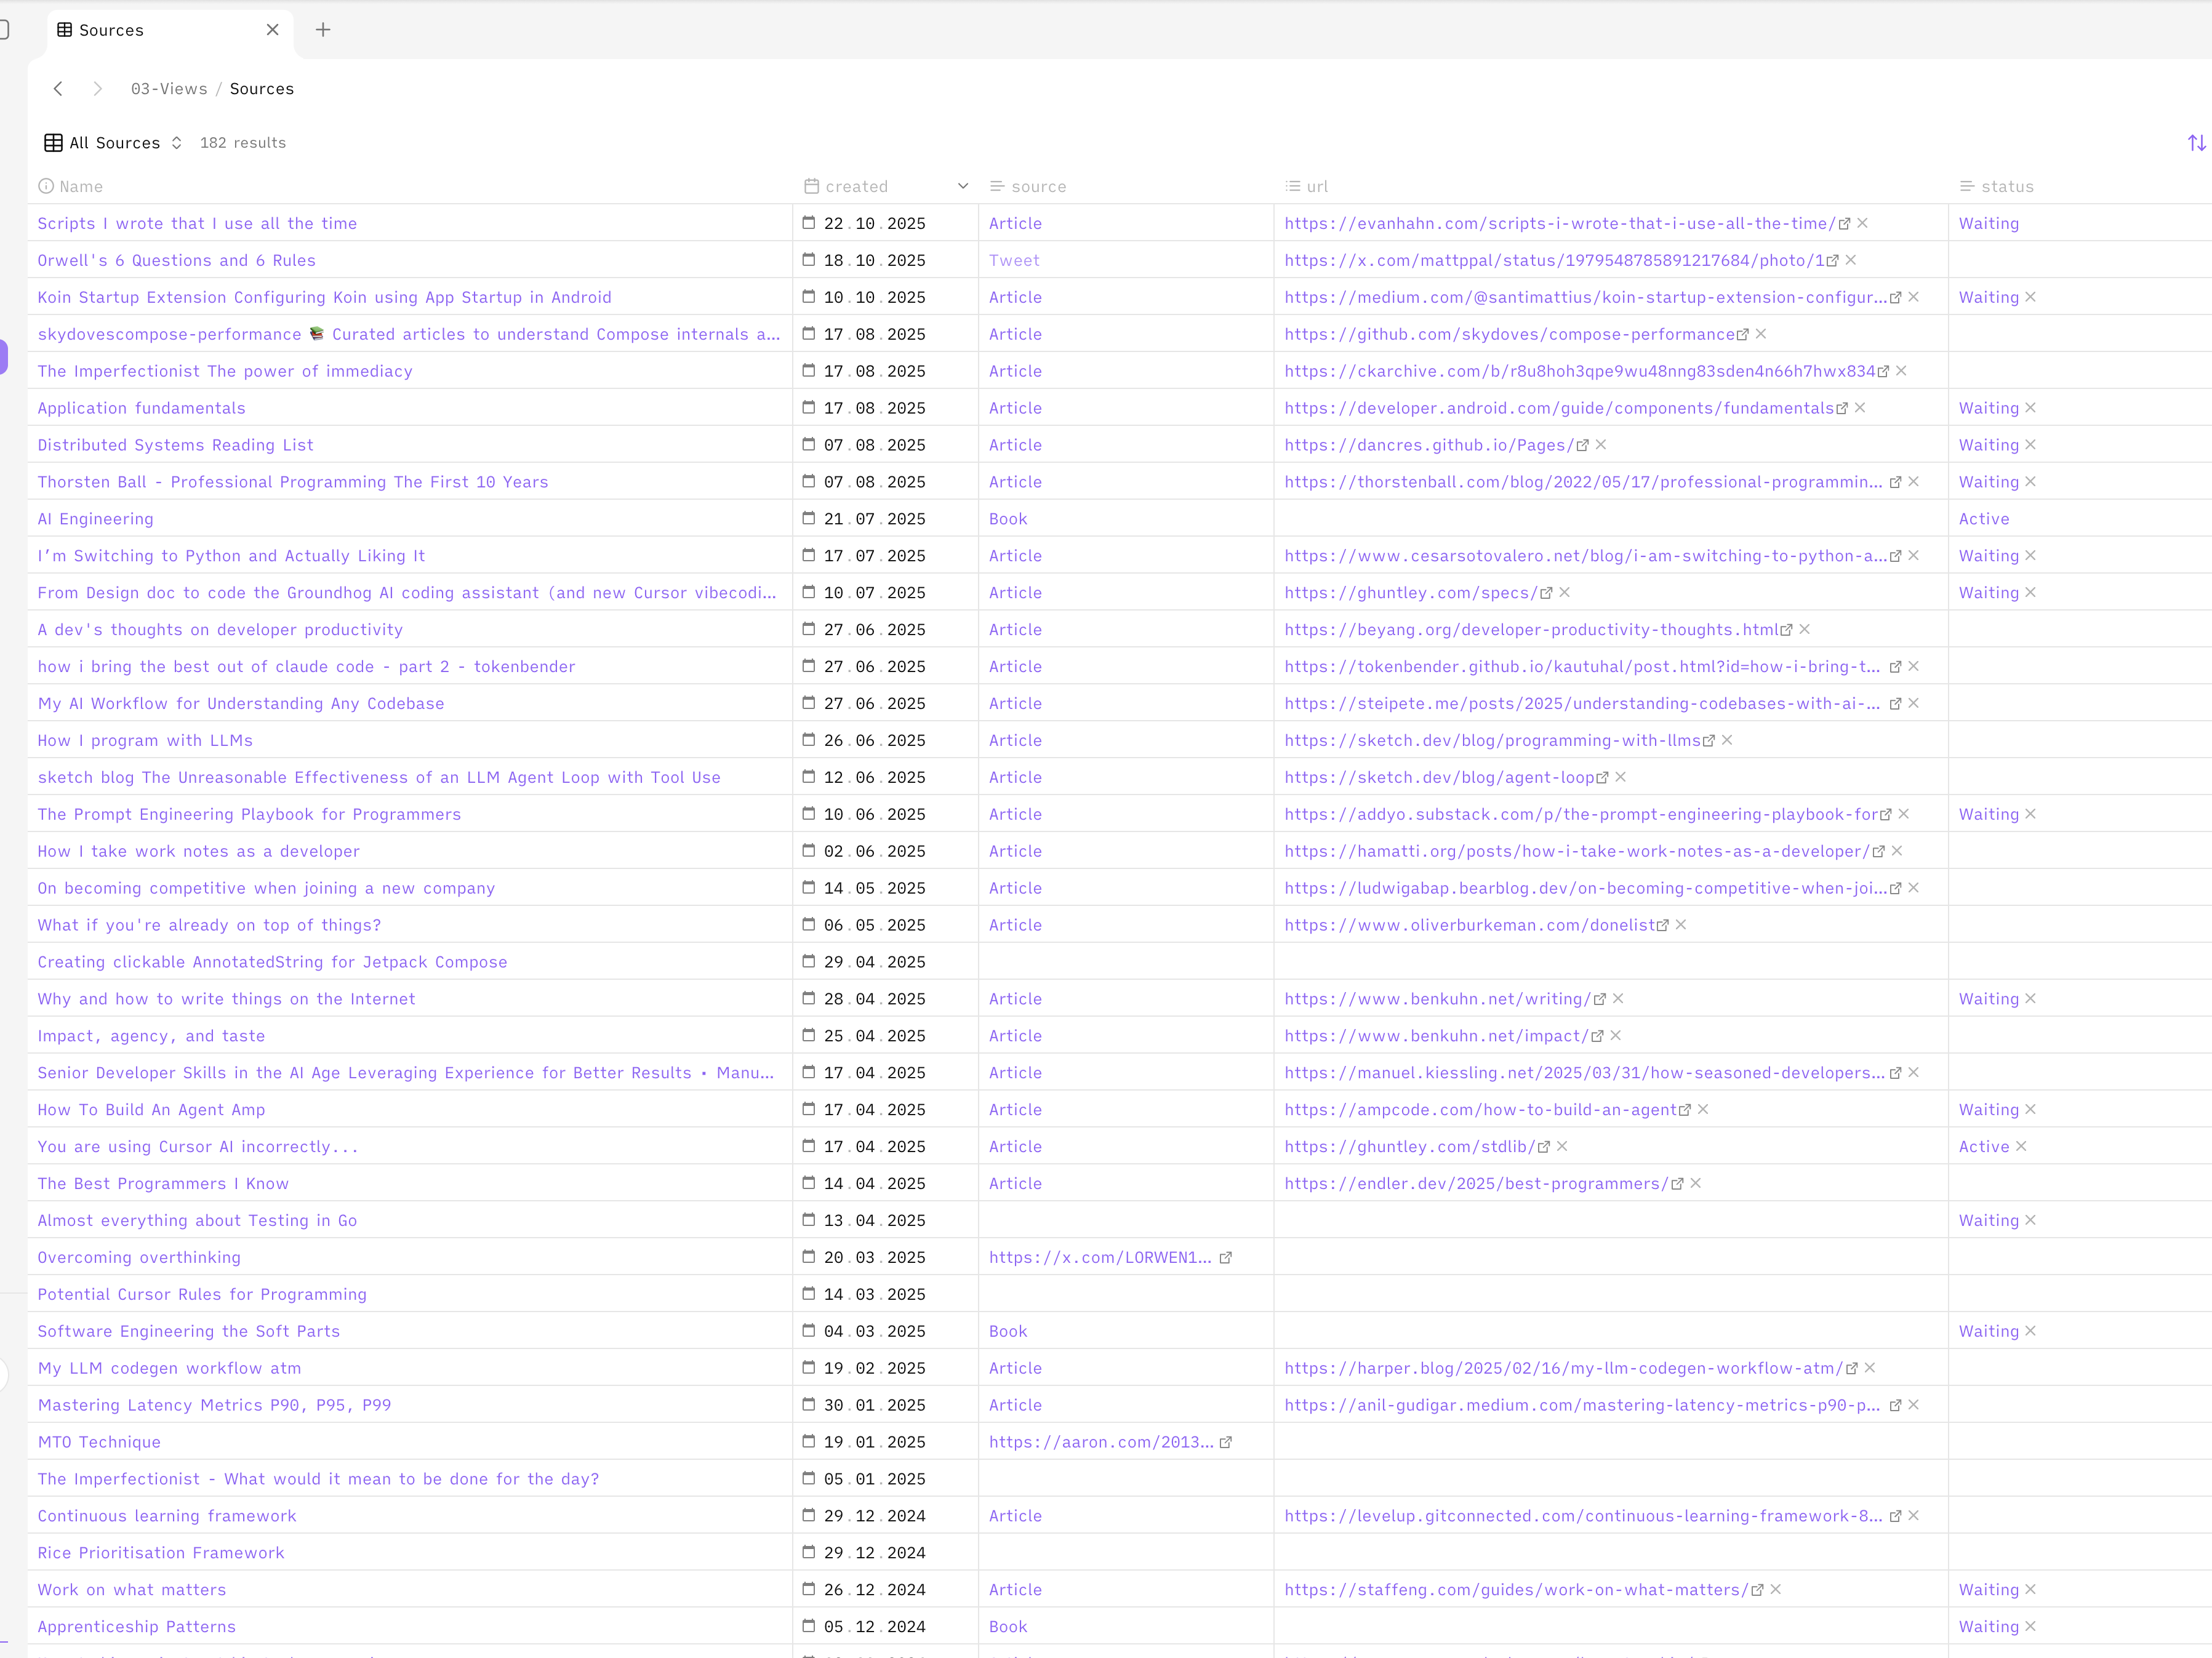Image resolution: width=2212 pixels, height=1658 pixels.
Task: Click the sort icon at top right
Action: pyautogui.click(x=2196, y=143)
